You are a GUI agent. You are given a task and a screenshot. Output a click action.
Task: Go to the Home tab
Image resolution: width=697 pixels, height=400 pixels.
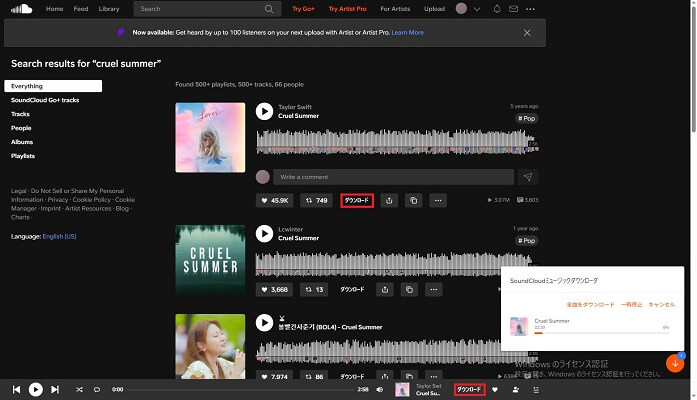(54, 8)
